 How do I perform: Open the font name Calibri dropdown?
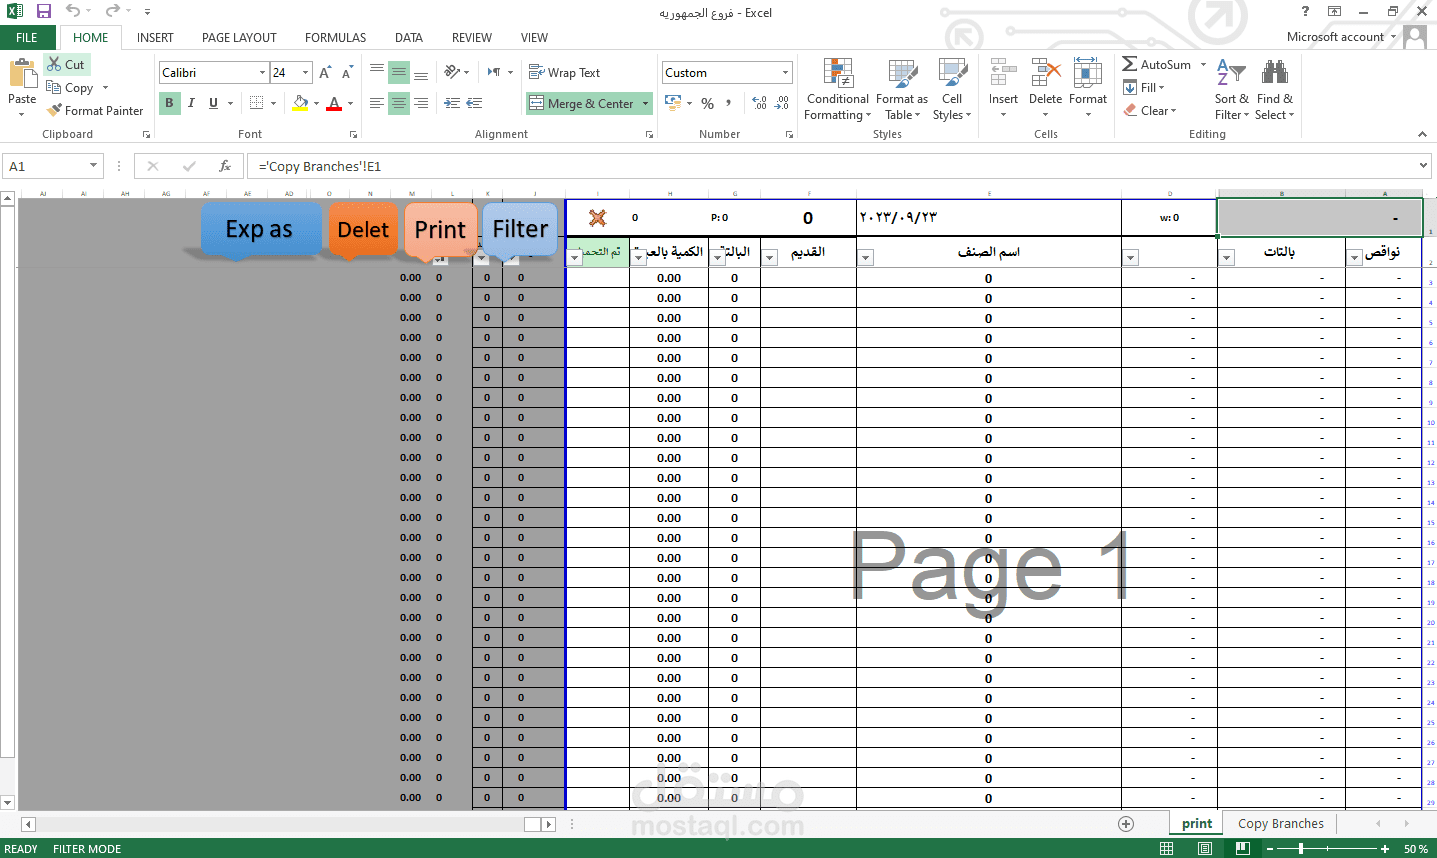[262, 73]
